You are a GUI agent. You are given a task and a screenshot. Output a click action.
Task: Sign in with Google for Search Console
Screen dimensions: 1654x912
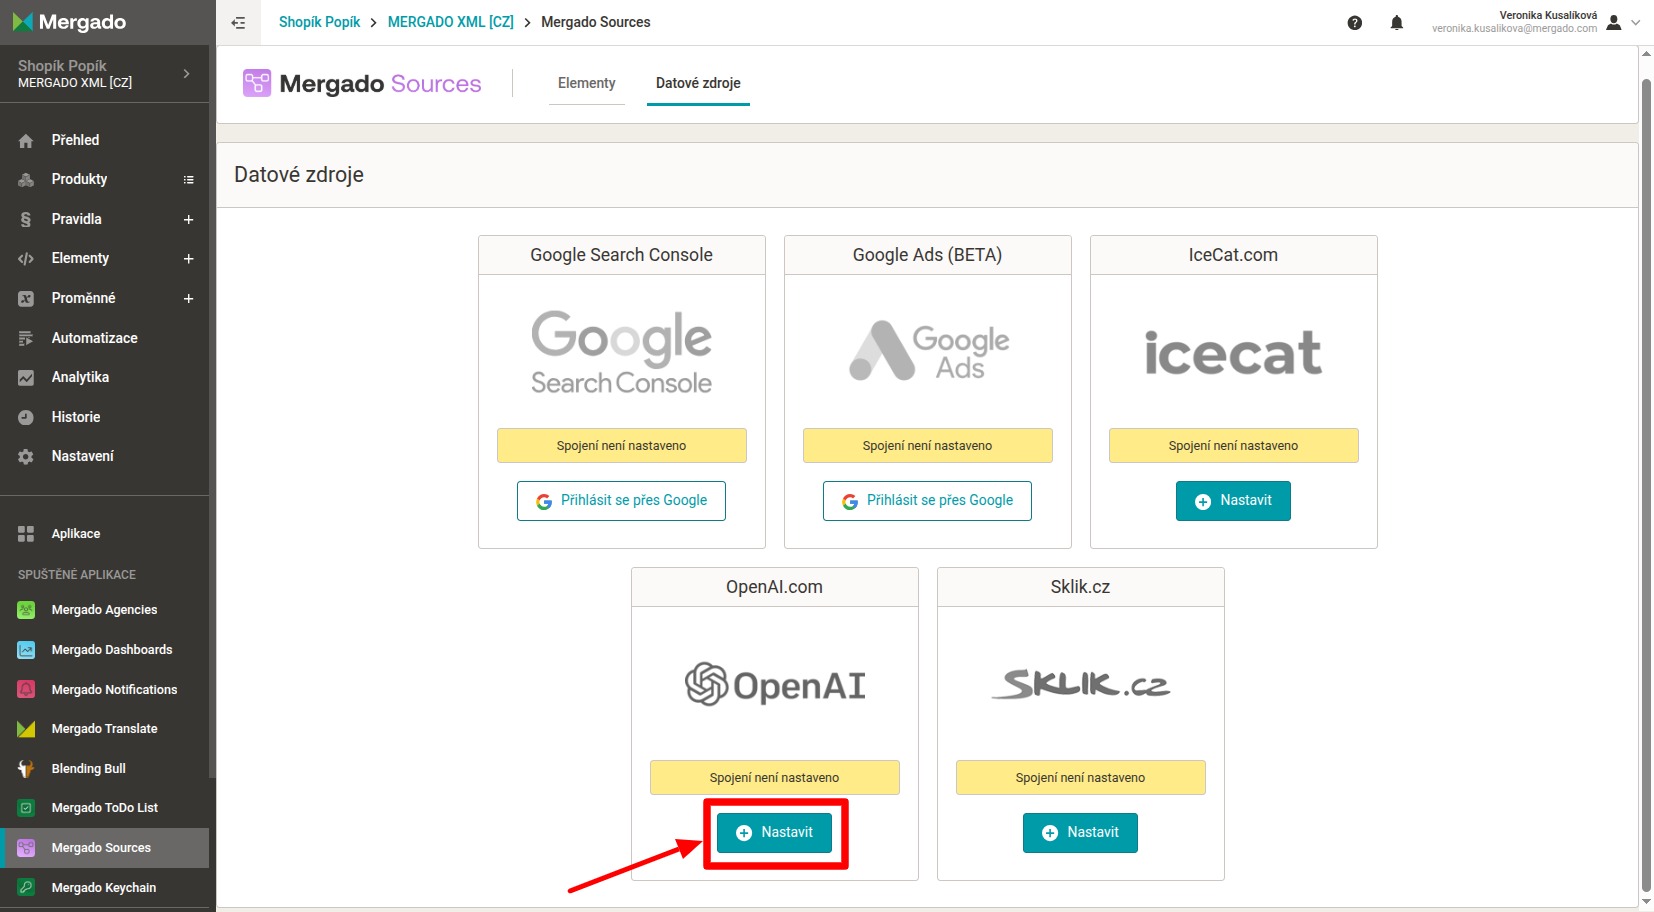[621, 501]
